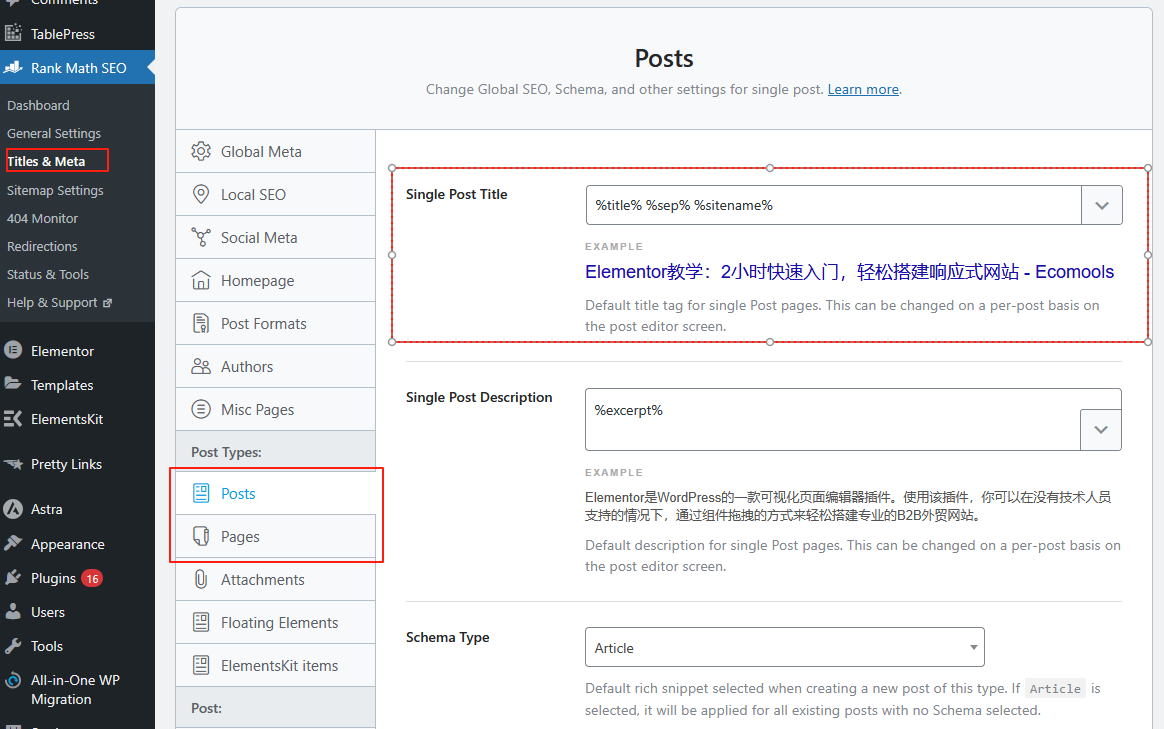Switch to the Pages post type tab
This screenshot has height=729, width=1164.
pos(240,537)
